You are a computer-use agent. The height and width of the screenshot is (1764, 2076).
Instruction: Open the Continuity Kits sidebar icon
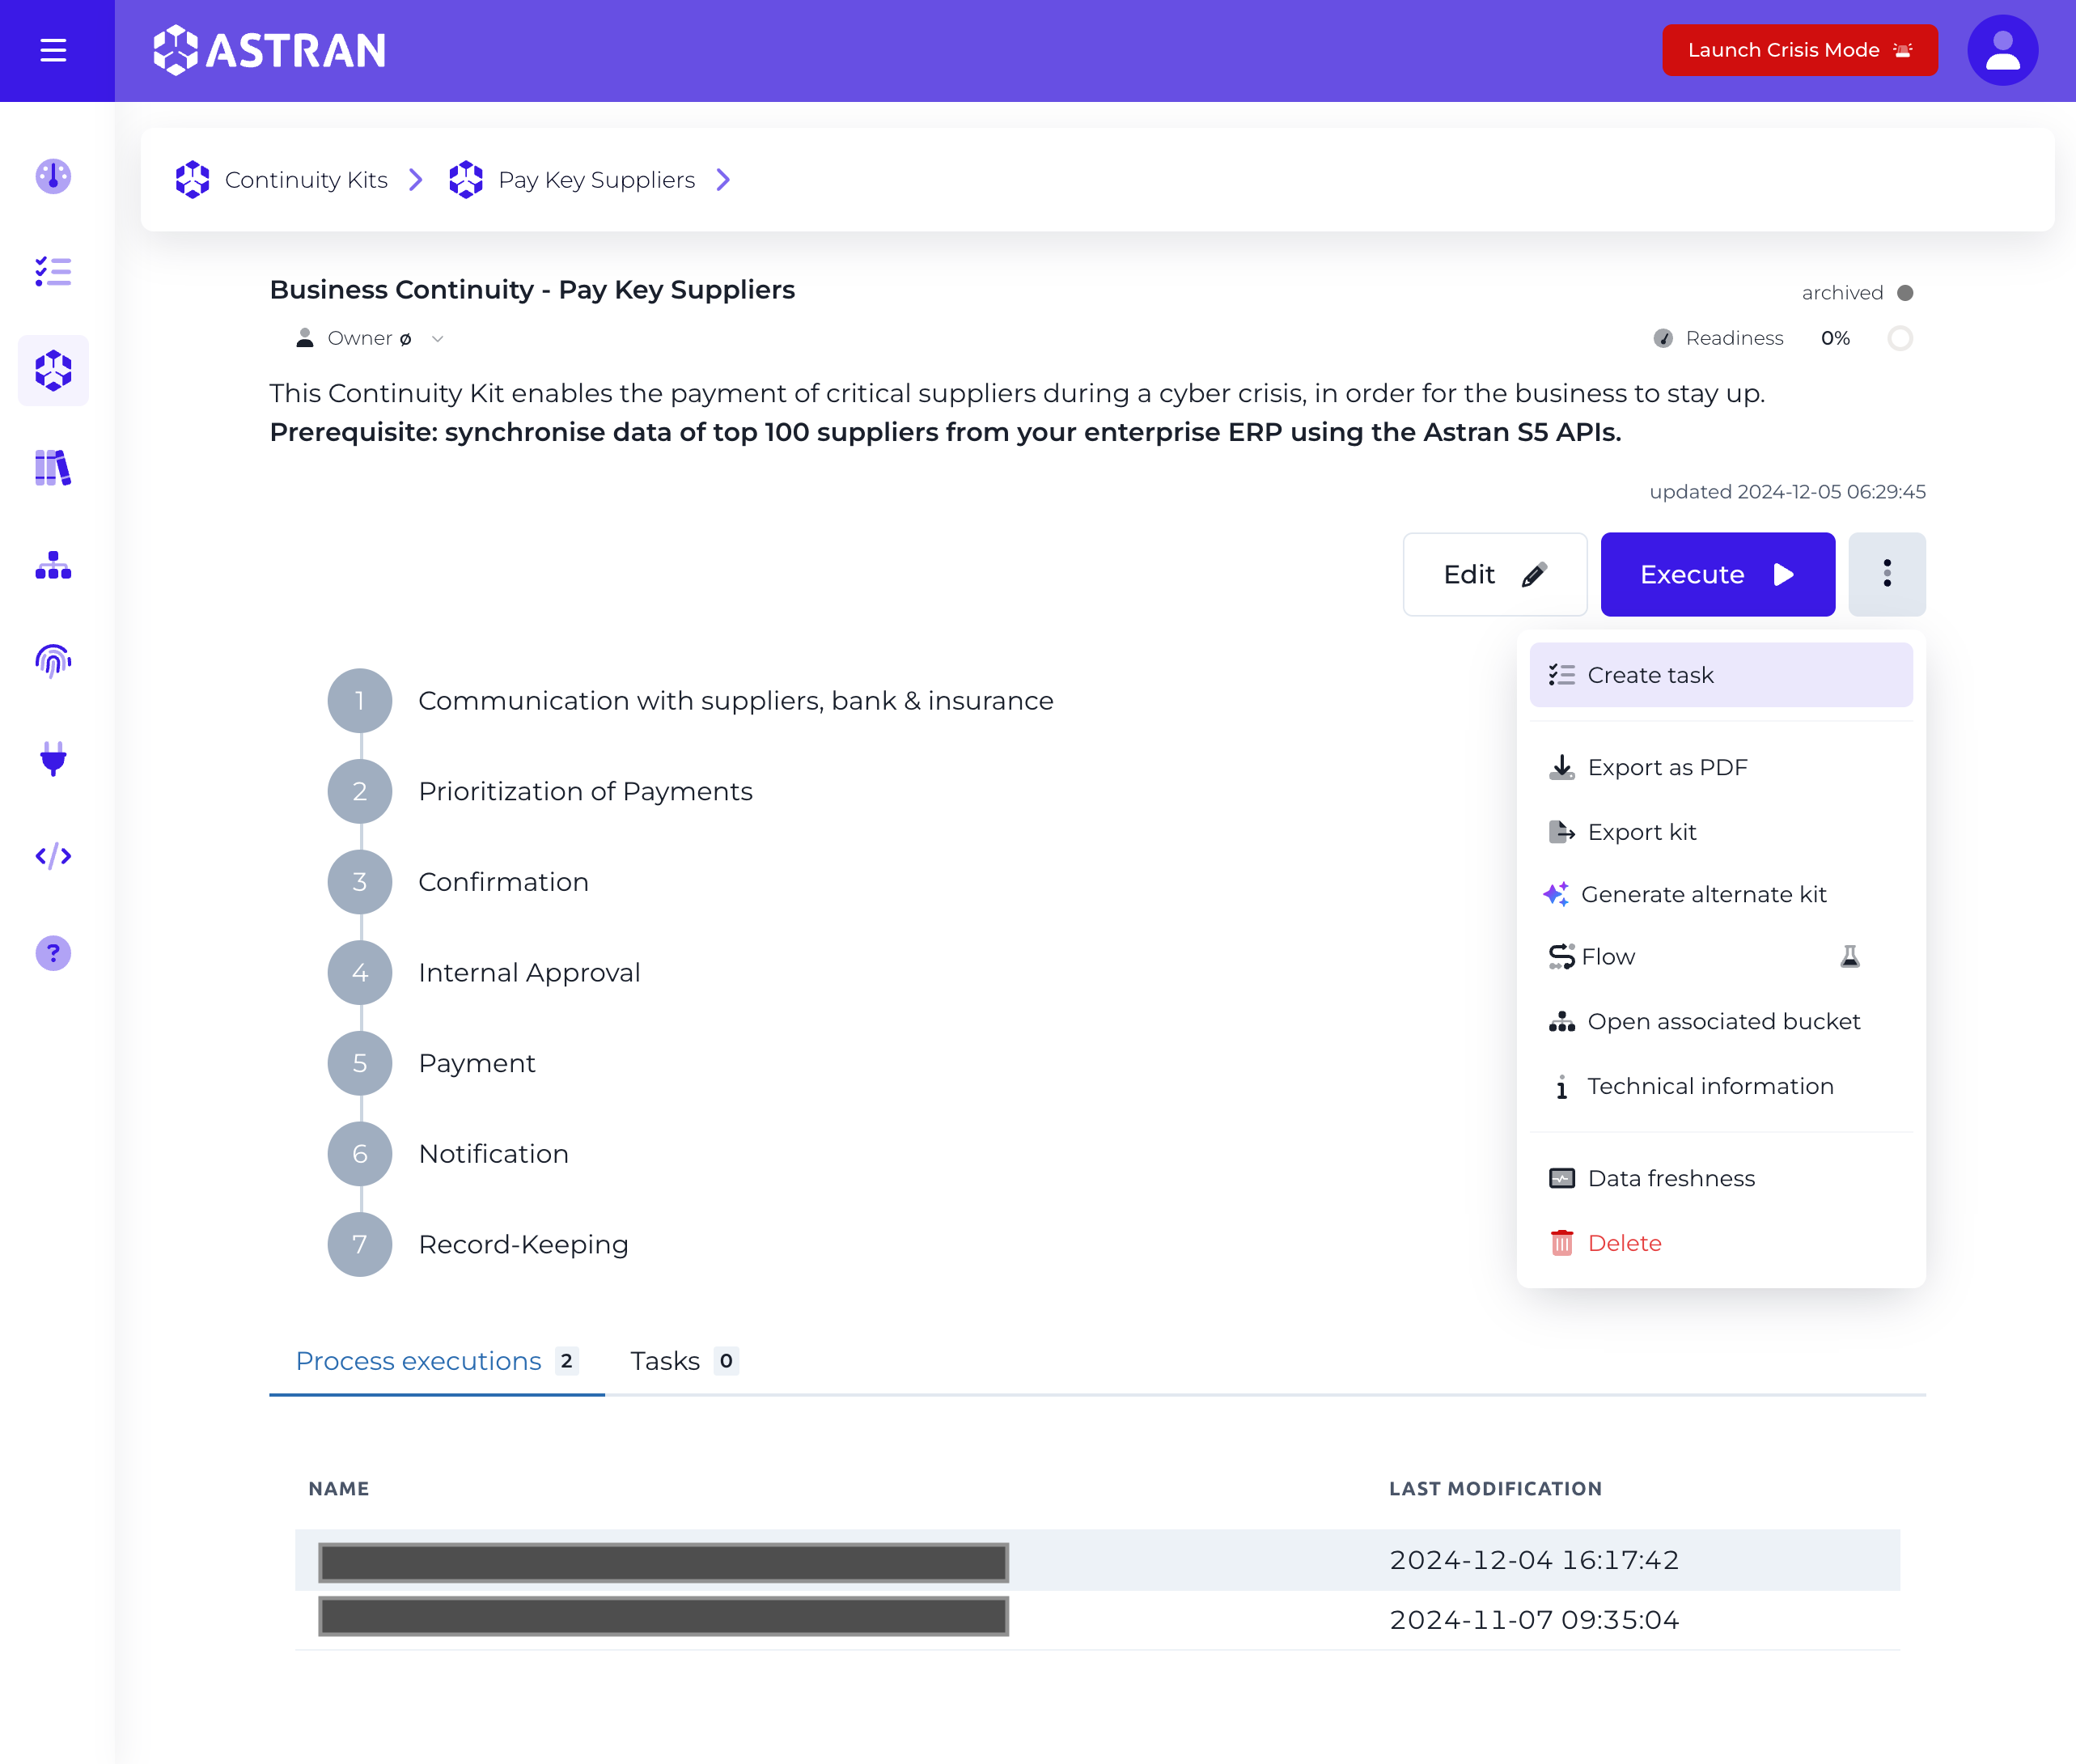(53, 371)
